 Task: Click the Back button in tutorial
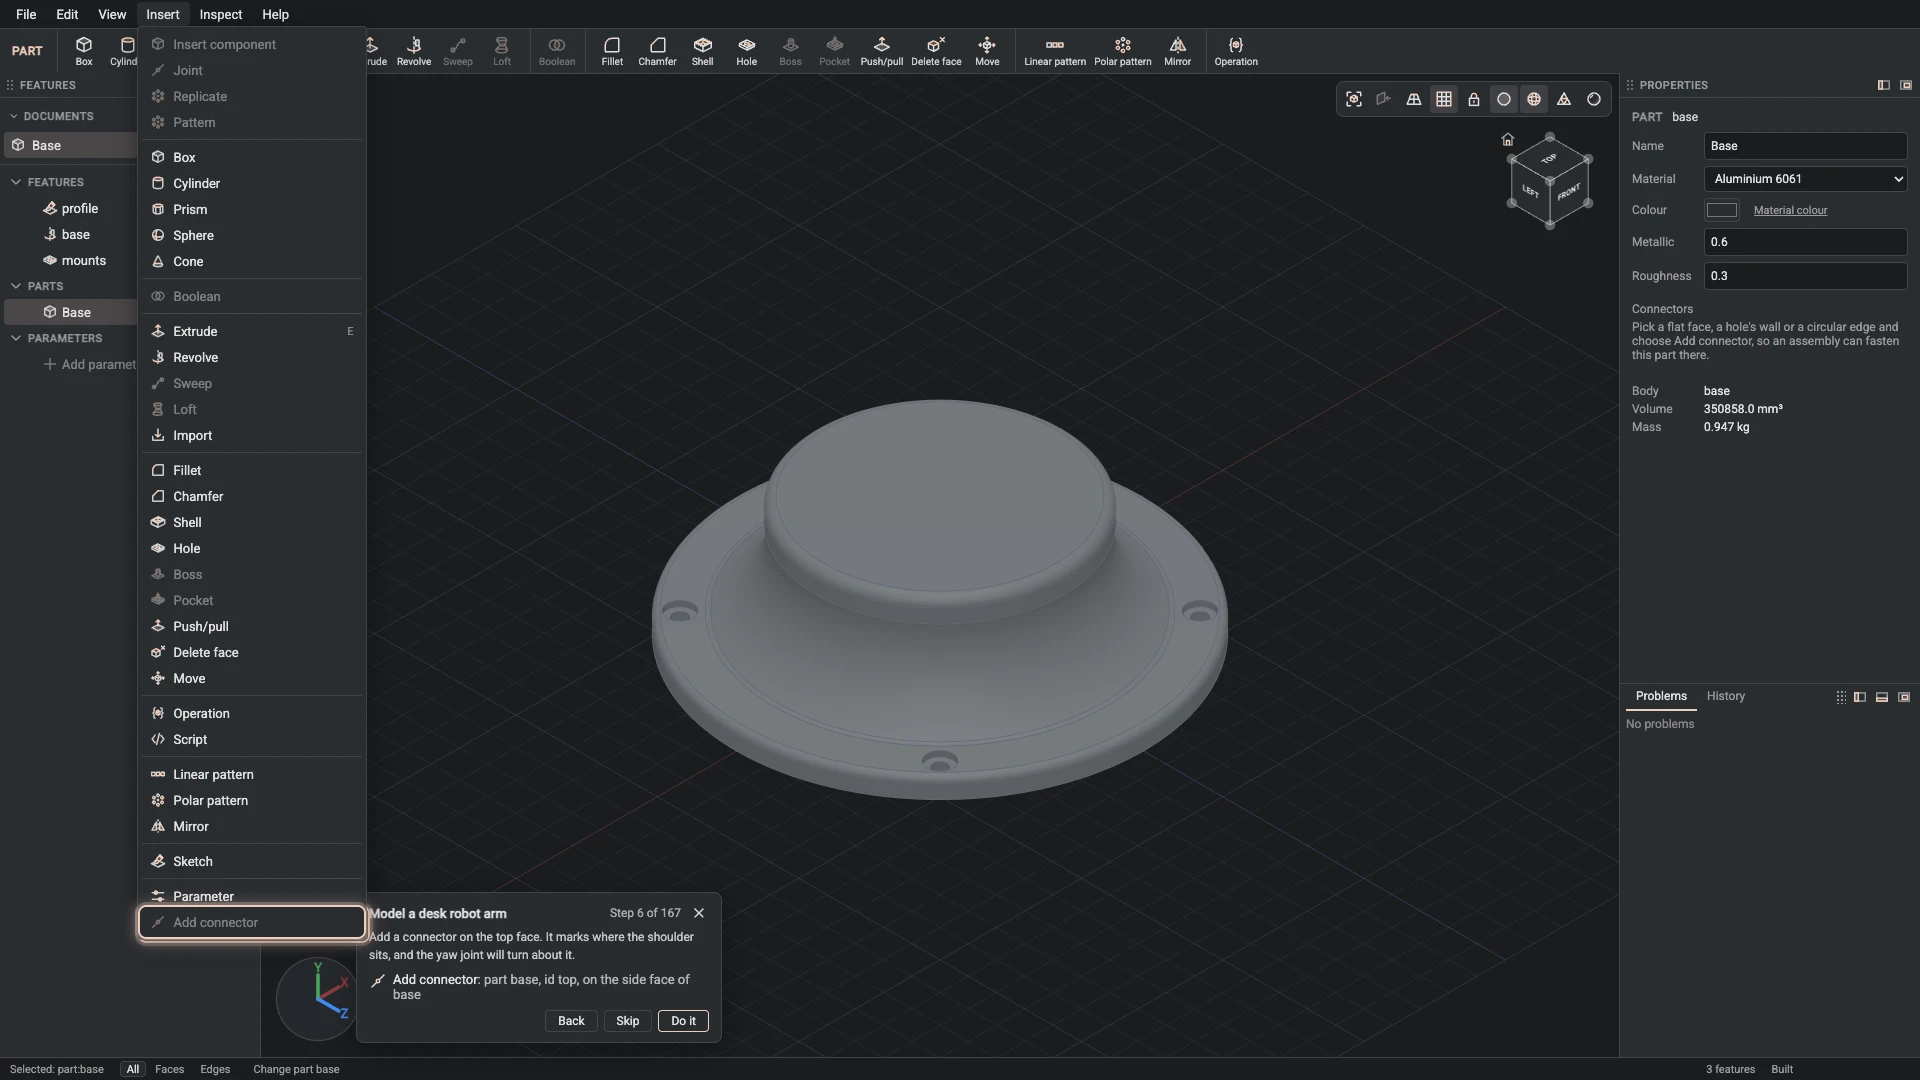[x=571, y=1021]
